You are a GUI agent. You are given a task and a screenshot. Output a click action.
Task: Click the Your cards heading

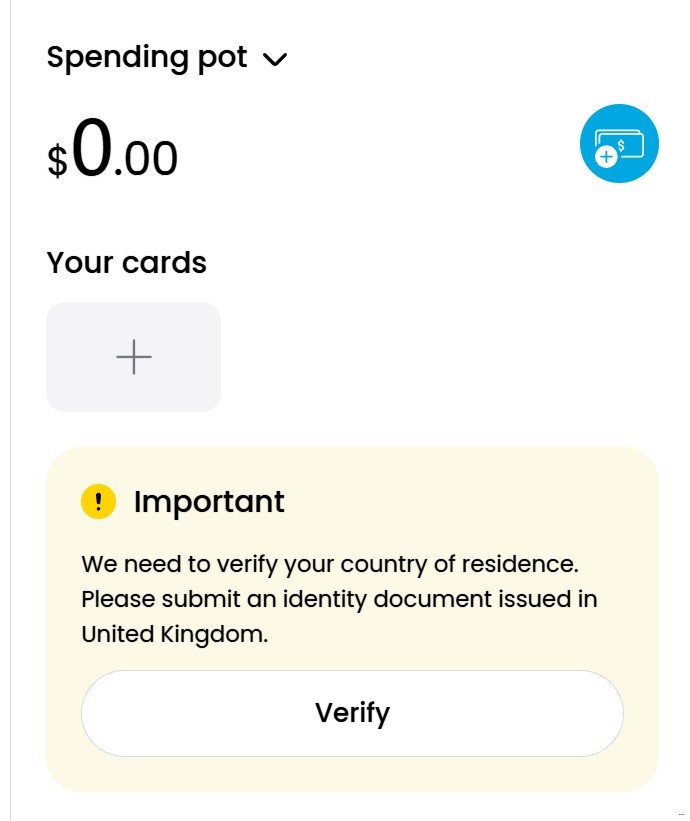[x=126, y=263]
